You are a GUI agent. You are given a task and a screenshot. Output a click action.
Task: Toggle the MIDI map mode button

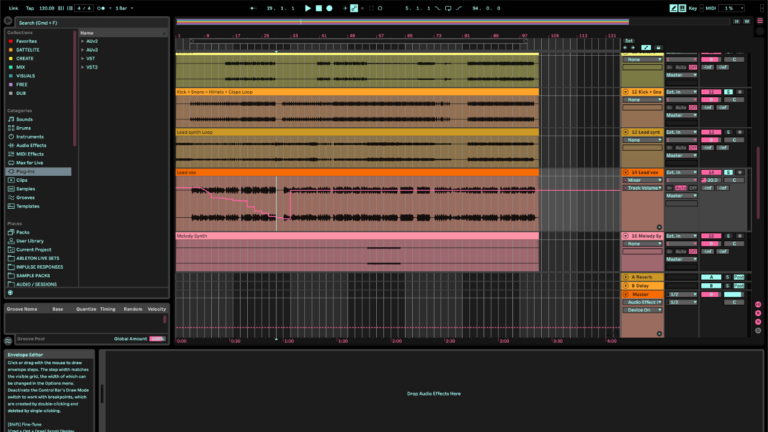click(x=711, y=8)
